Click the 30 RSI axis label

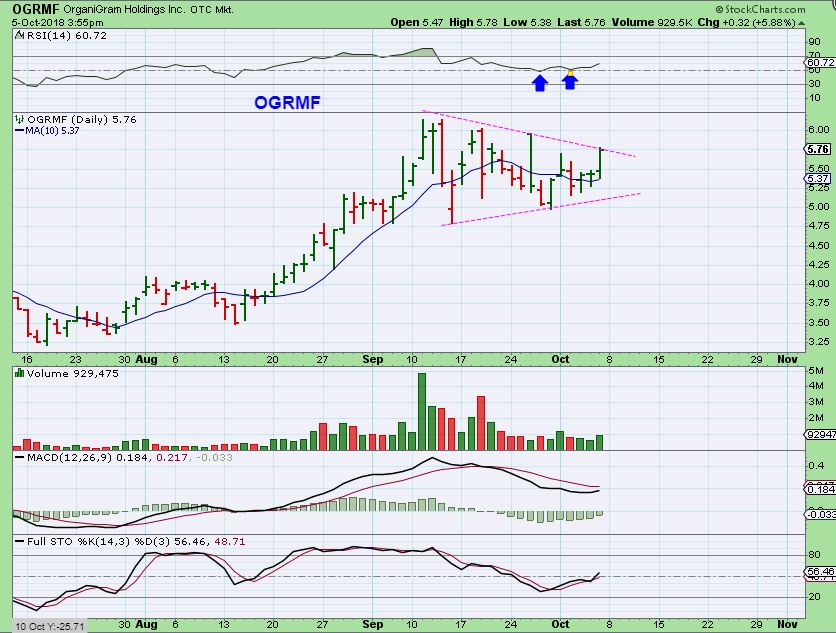(x=814, y=84)
